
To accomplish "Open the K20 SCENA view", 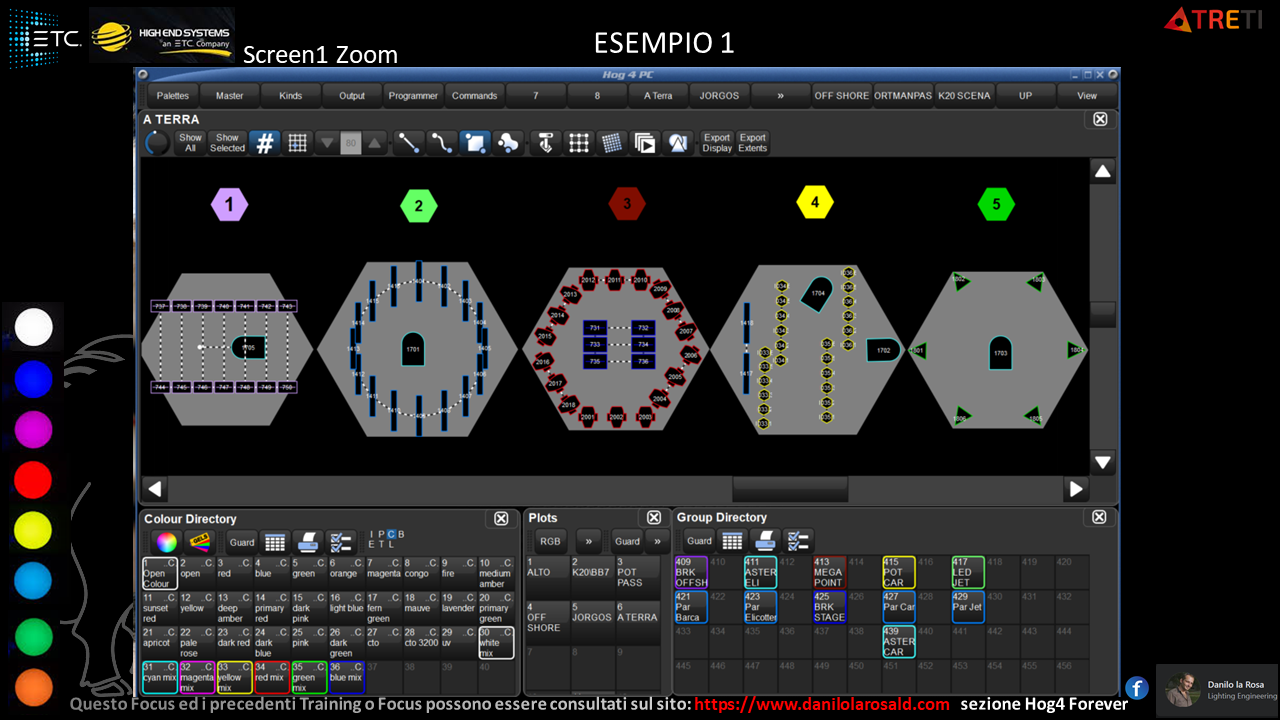I will point(964,95).
